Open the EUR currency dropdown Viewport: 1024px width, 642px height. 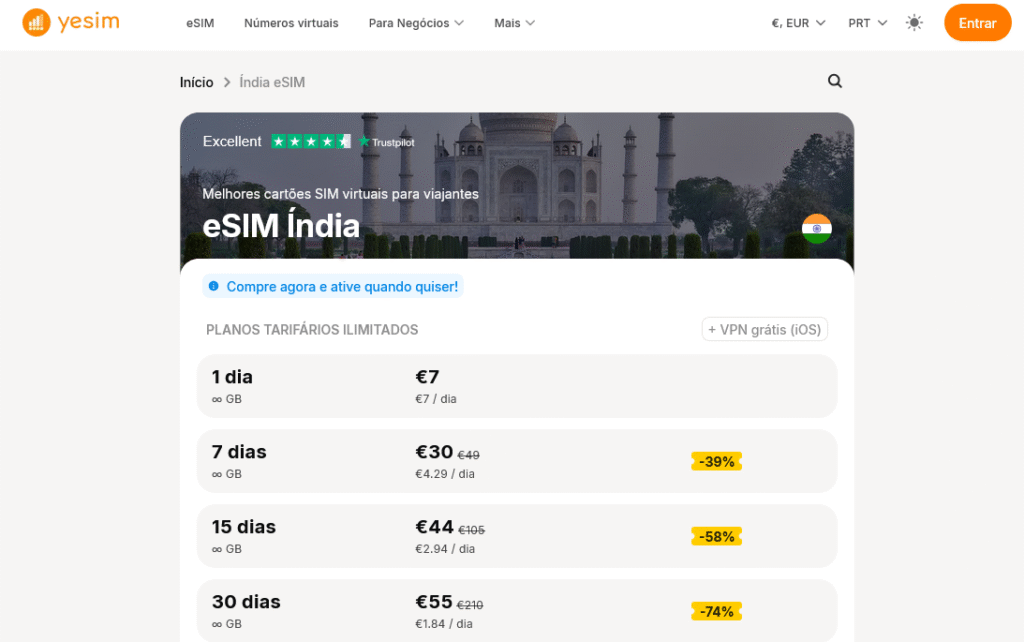[798, 23]
